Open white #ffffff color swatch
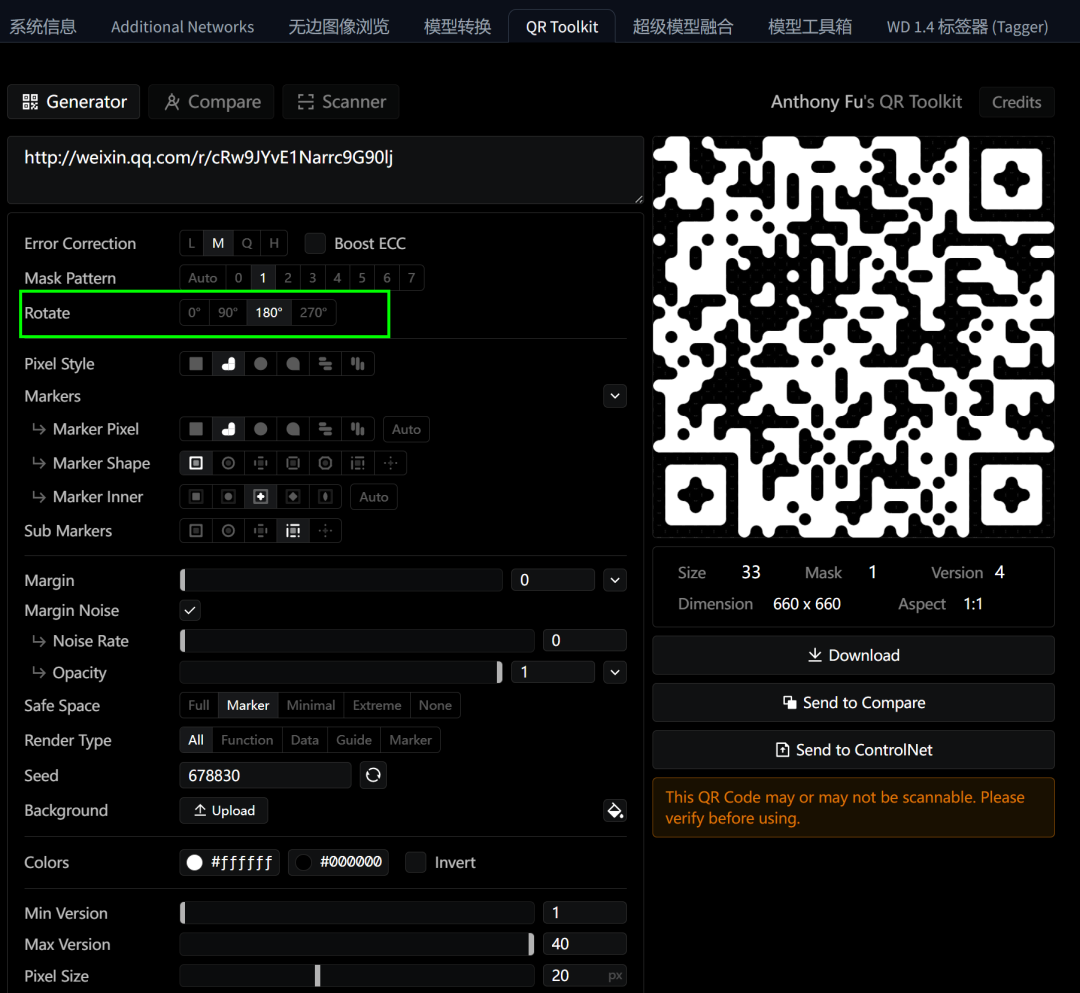This screenshot has height=993, width=1080. click(229, 862)
